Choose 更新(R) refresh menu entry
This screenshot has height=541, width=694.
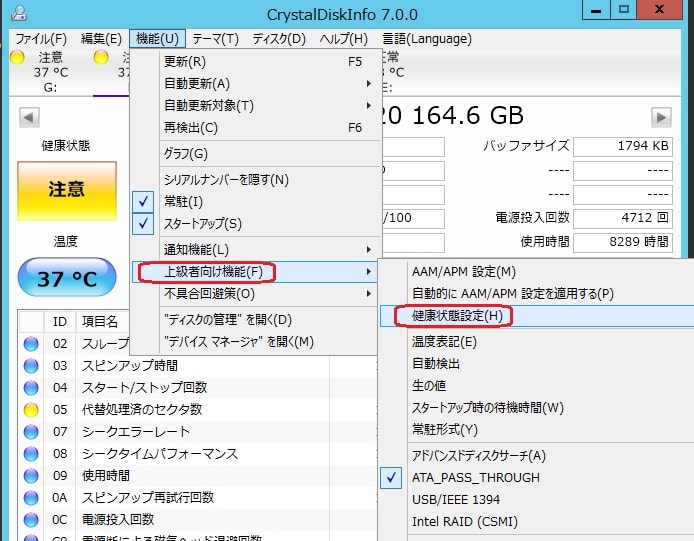(x=256, y=62)
